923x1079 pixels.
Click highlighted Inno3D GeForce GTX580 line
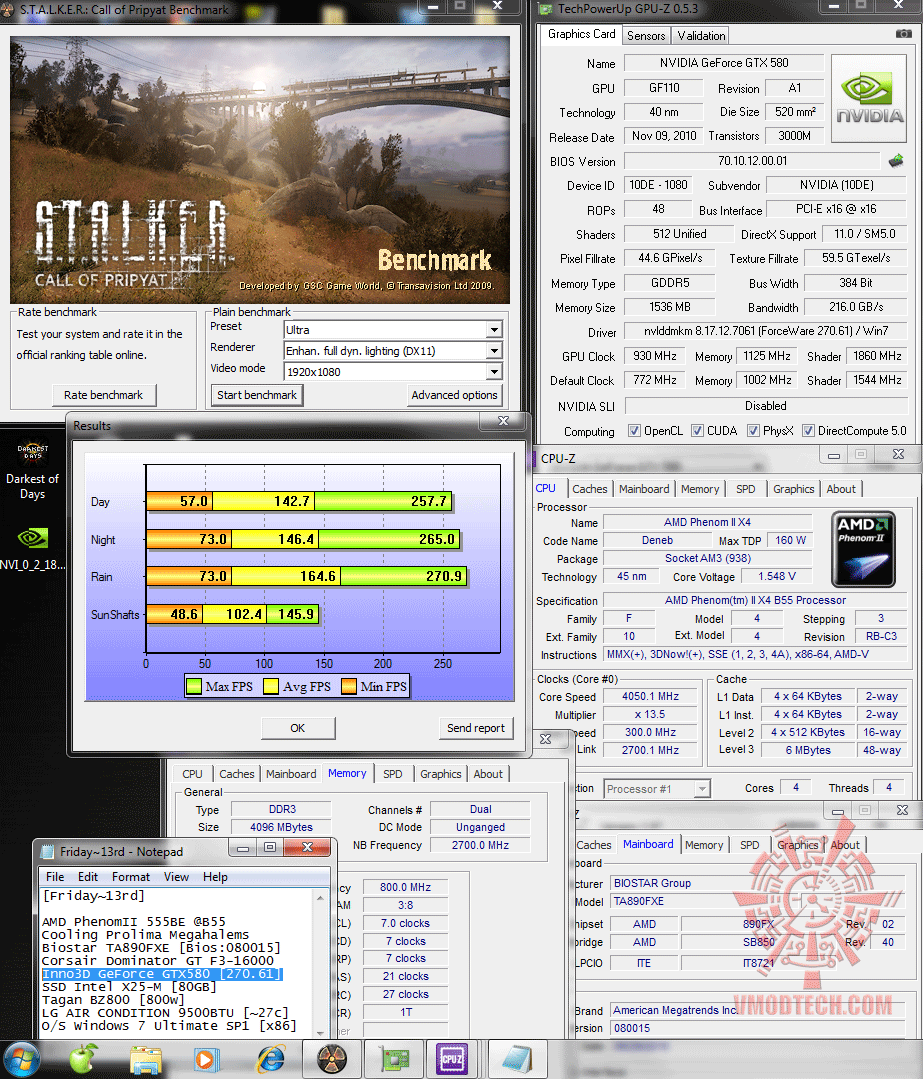162,974
